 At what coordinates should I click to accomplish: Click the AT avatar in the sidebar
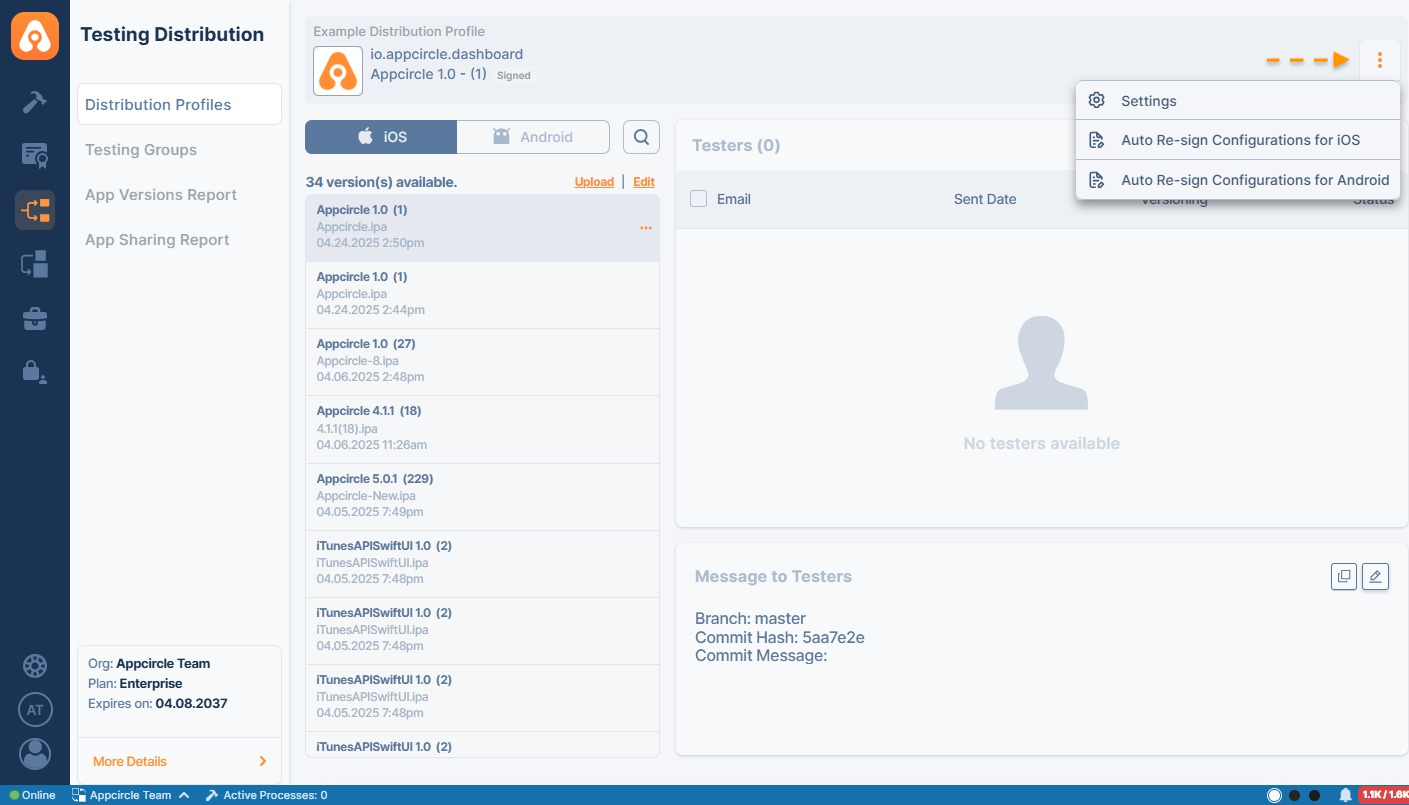(34, 710)
